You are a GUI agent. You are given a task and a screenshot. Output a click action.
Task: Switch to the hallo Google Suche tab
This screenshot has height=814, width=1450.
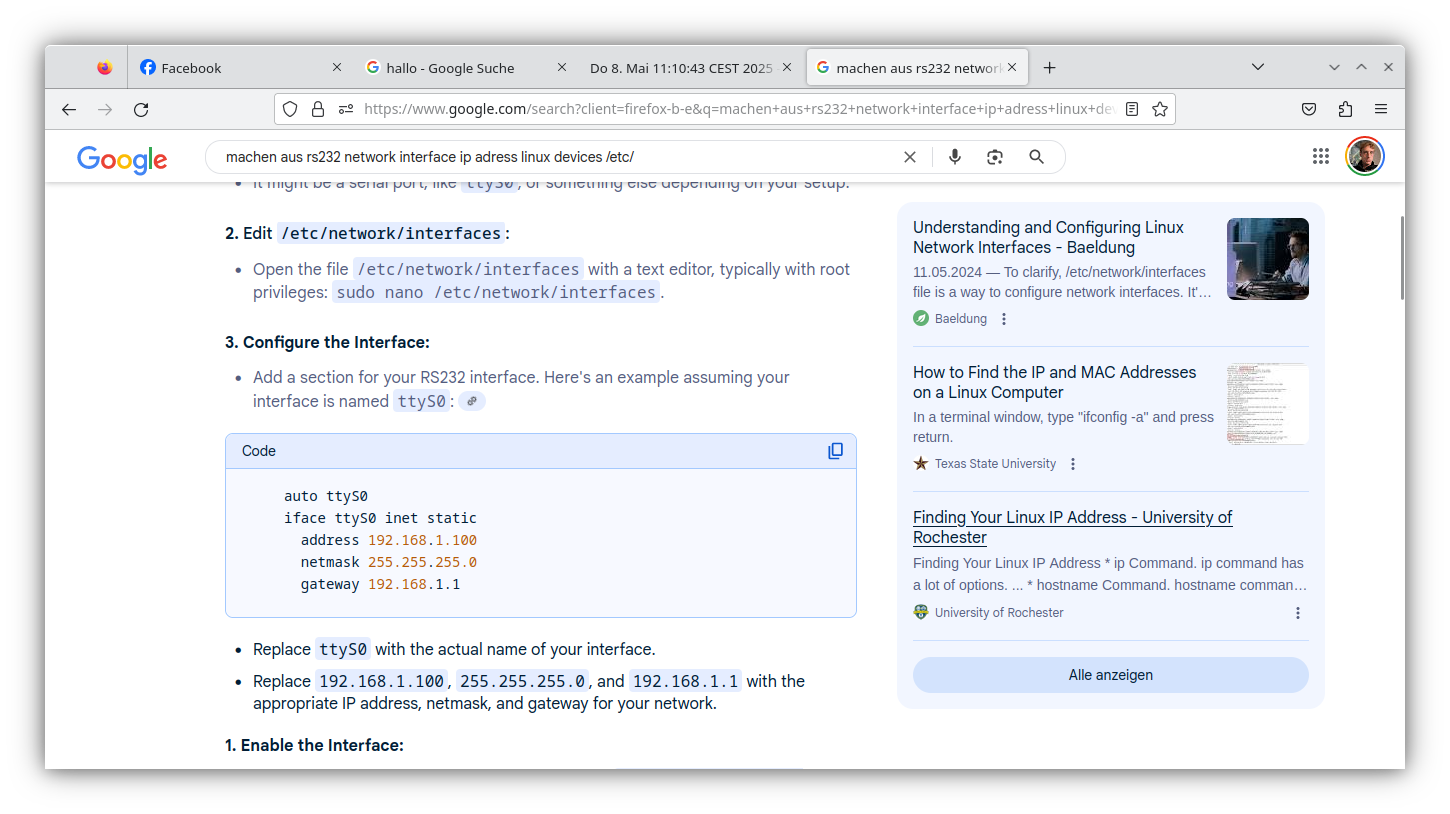(450, 67)
